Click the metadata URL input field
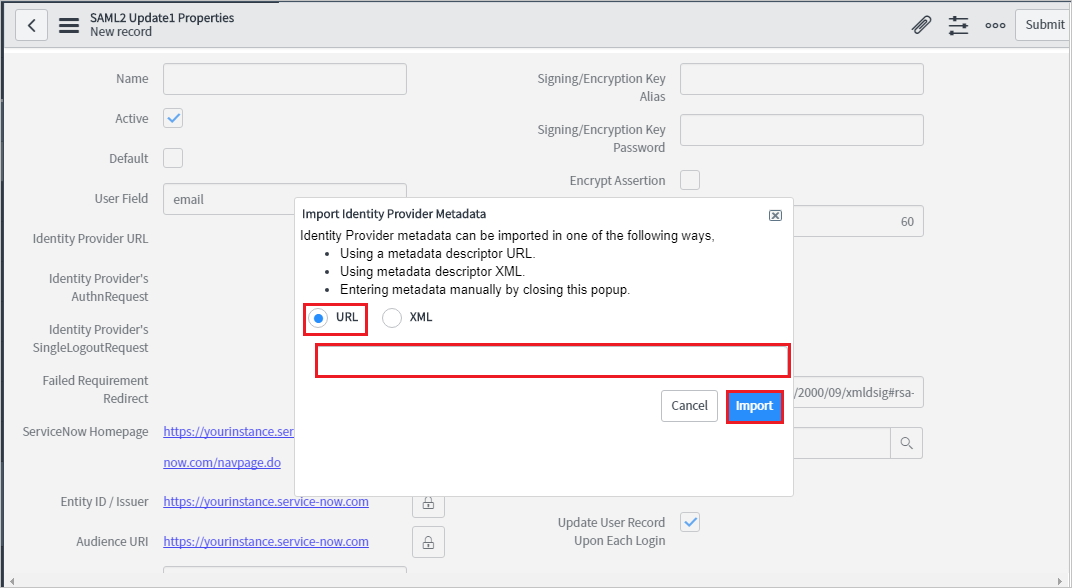 [x=552, y=360]
